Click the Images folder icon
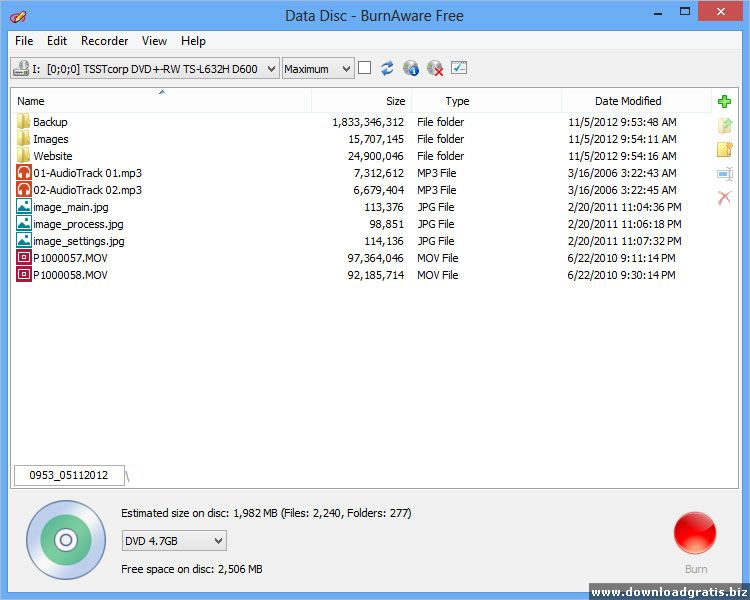This screenshot has width=750, height=600. pyautogui.click(x=23, y=139)
